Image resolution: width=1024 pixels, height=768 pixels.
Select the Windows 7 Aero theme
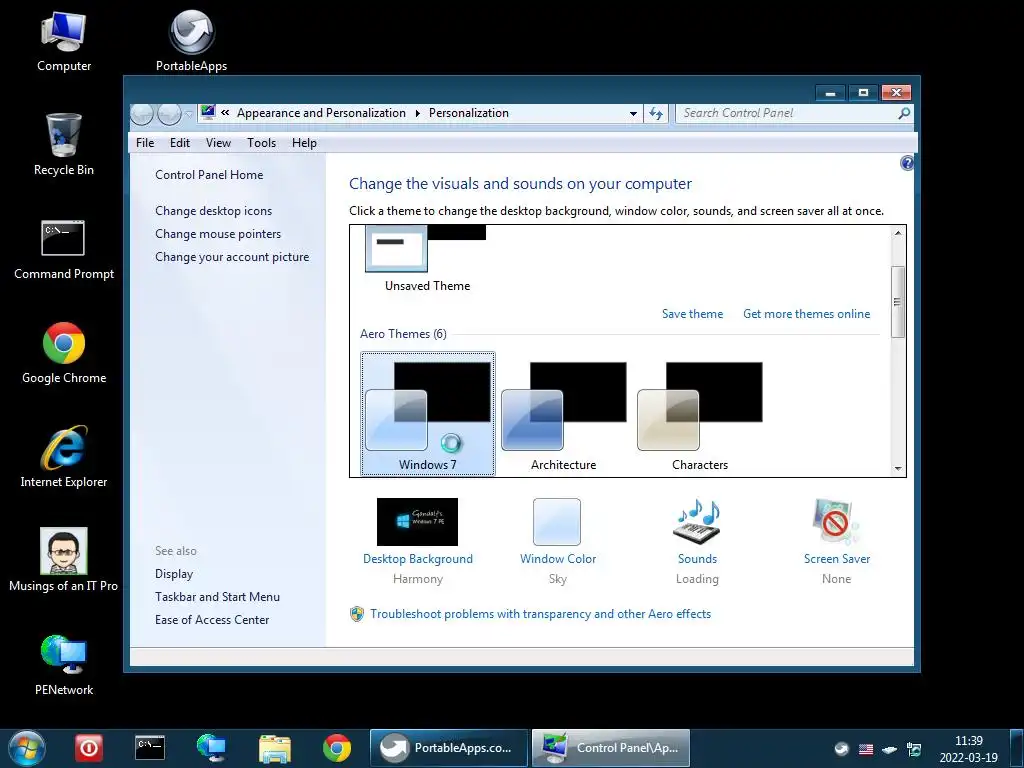428,414
